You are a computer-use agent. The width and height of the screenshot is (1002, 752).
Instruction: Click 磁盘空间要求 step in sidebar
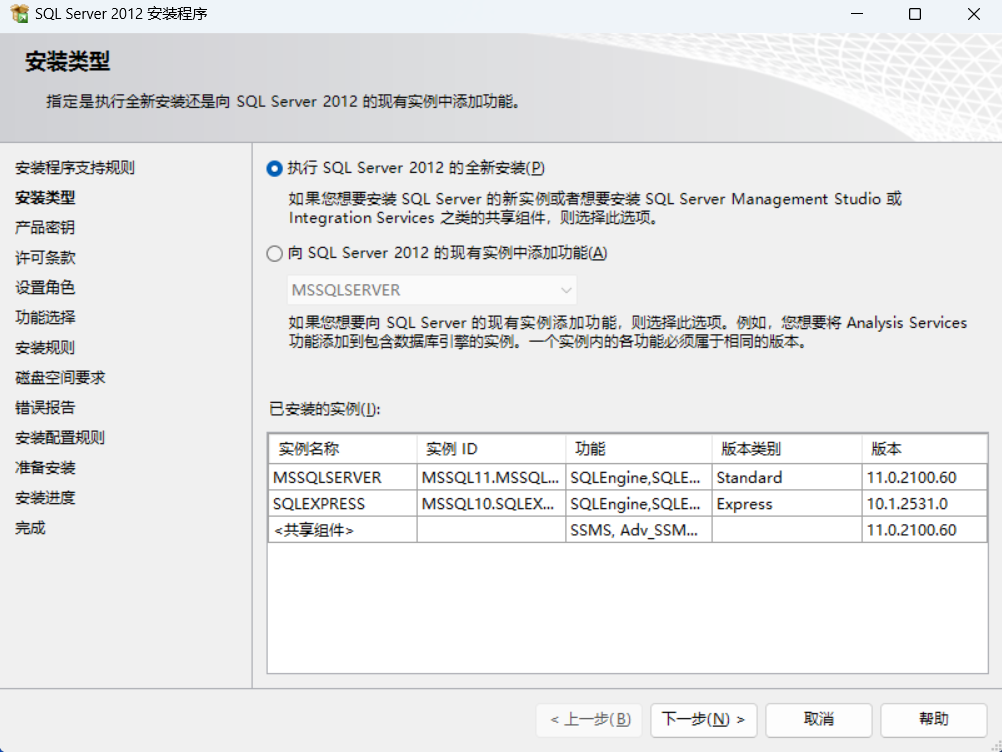click(x=60, y=378)
